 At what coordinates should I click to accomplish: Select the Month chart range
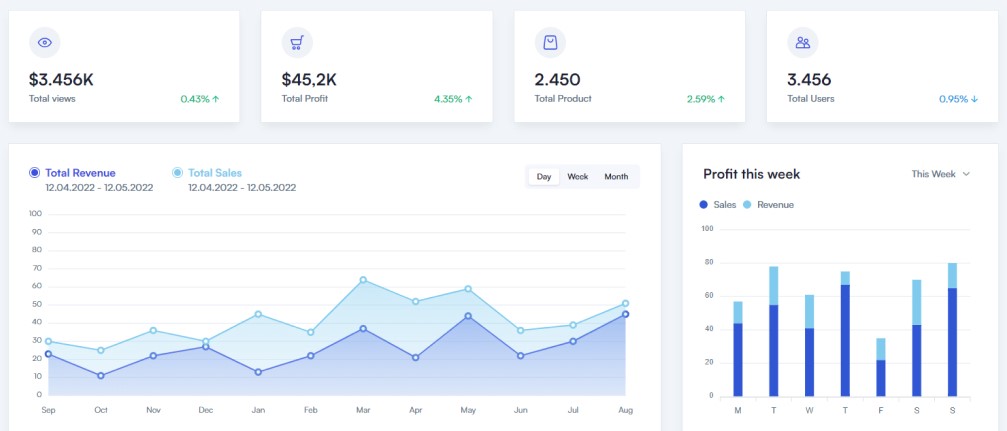tap(616, 177)
